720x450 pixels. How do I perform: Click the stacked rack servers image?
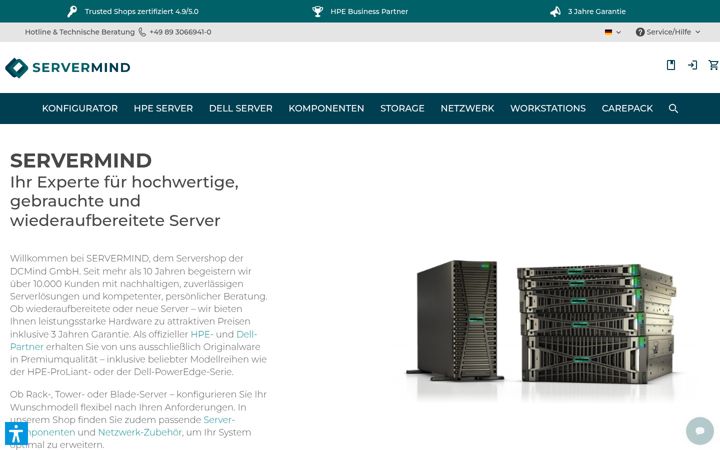[597, 324]
